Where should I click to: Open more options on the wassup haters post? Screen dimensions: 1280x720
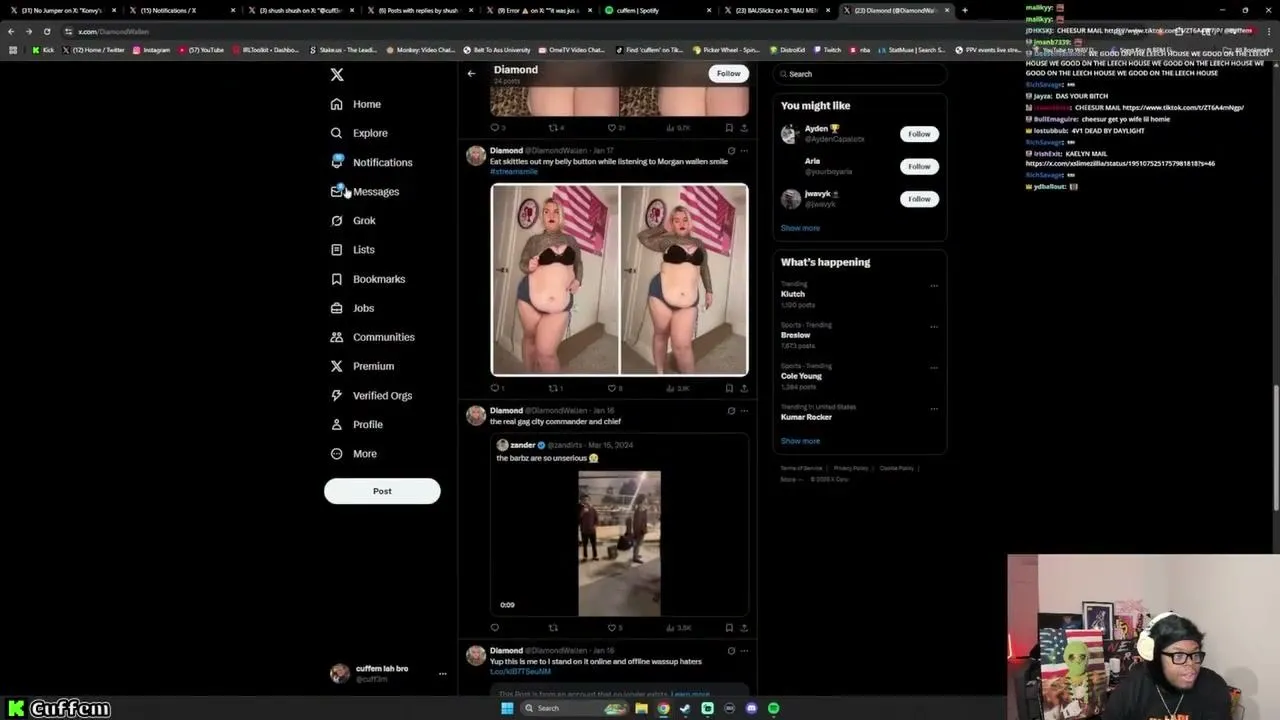[744, 651]
